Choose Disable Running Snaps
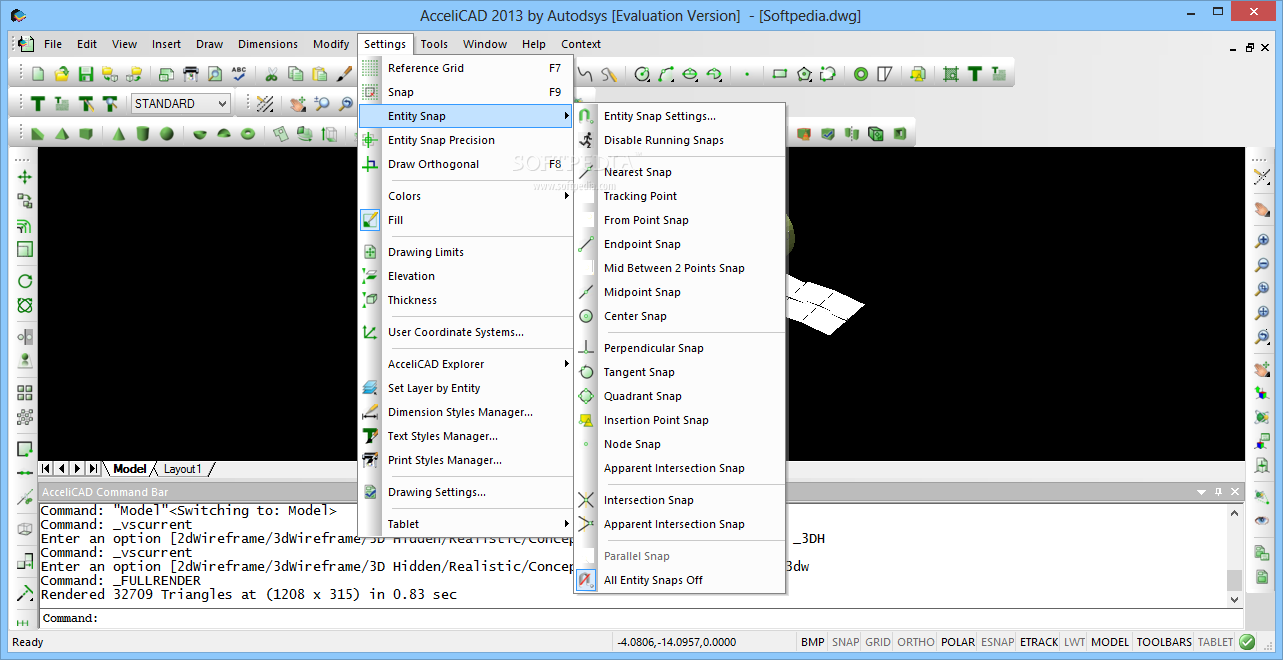This screenshot has width=1283, height=660. point(680,140)
